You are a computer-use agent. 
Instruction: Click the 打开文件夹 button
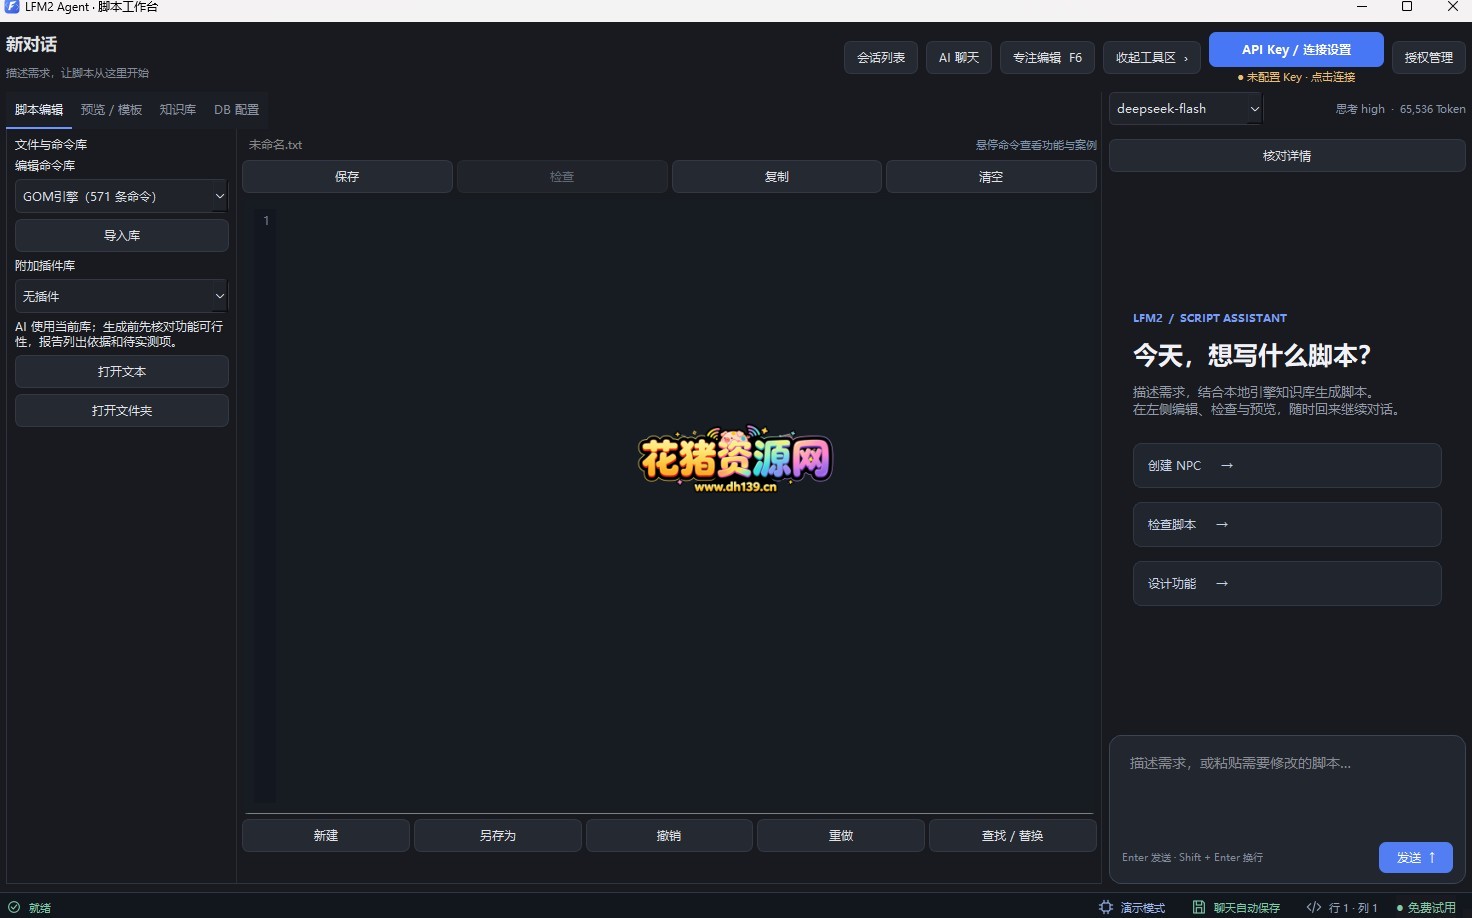coord(122,411)
